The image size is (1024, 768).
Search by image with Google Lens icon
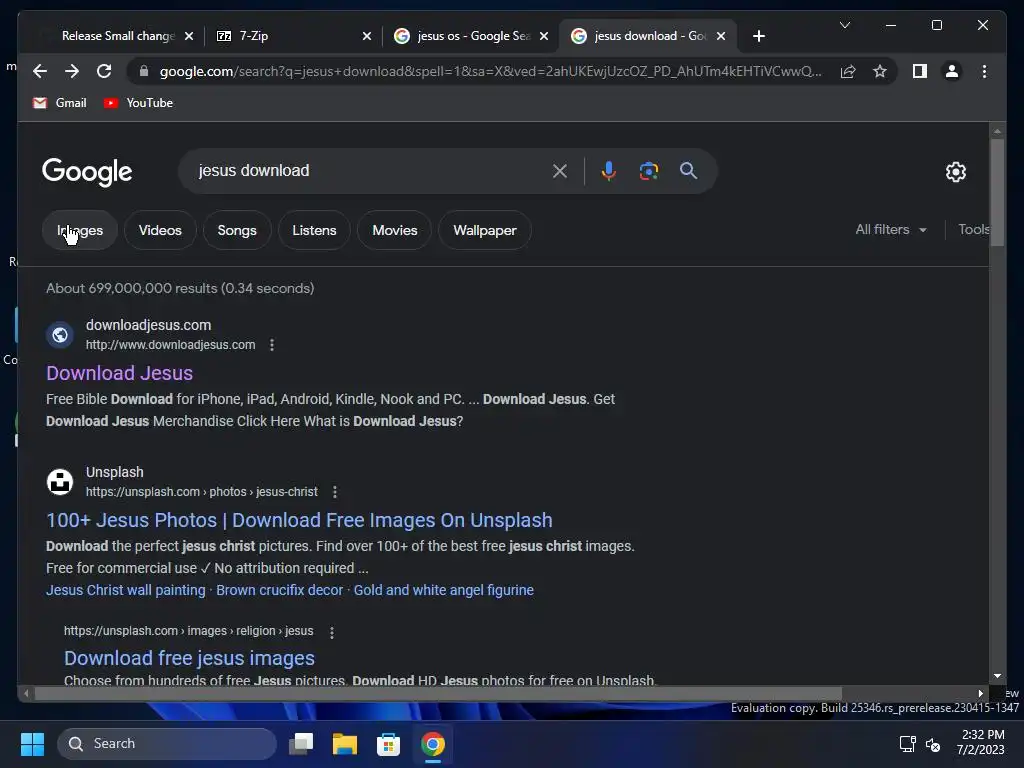coord(648,171)
